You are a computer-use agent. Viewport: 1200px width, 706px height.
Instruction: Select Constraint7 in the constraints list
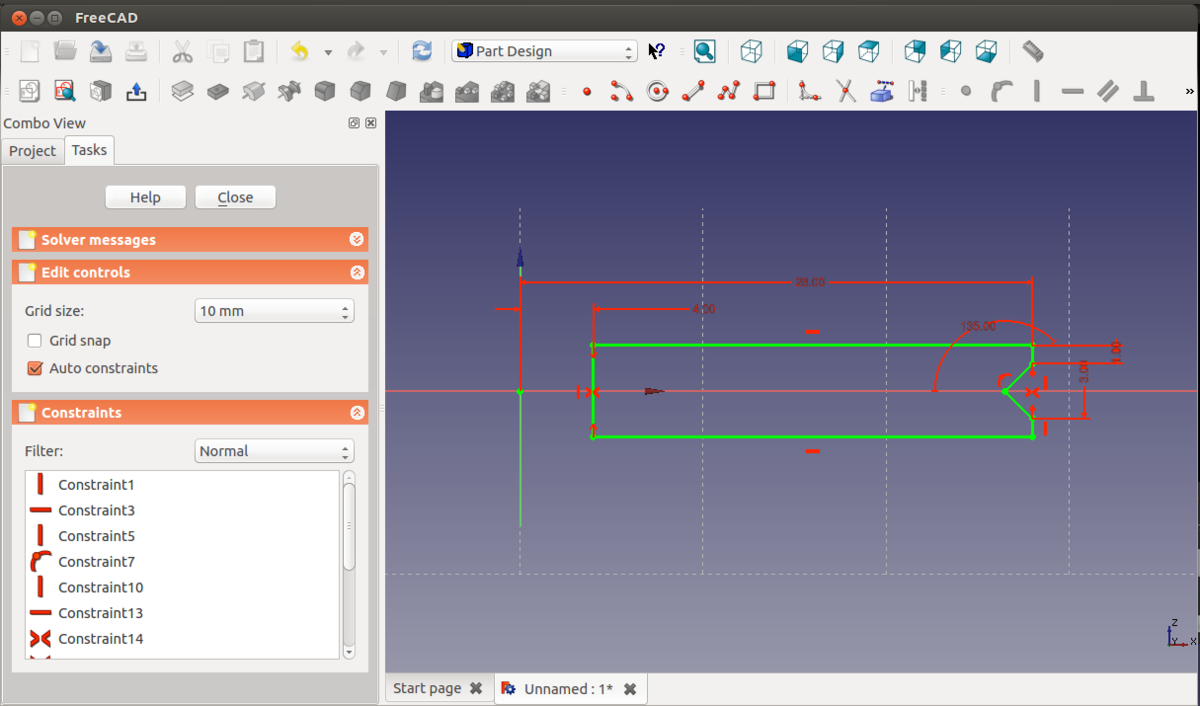tap(96, 562)
